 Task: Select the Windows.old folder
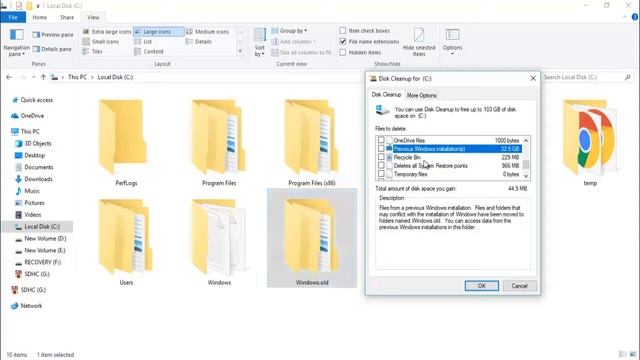point(312,238)
